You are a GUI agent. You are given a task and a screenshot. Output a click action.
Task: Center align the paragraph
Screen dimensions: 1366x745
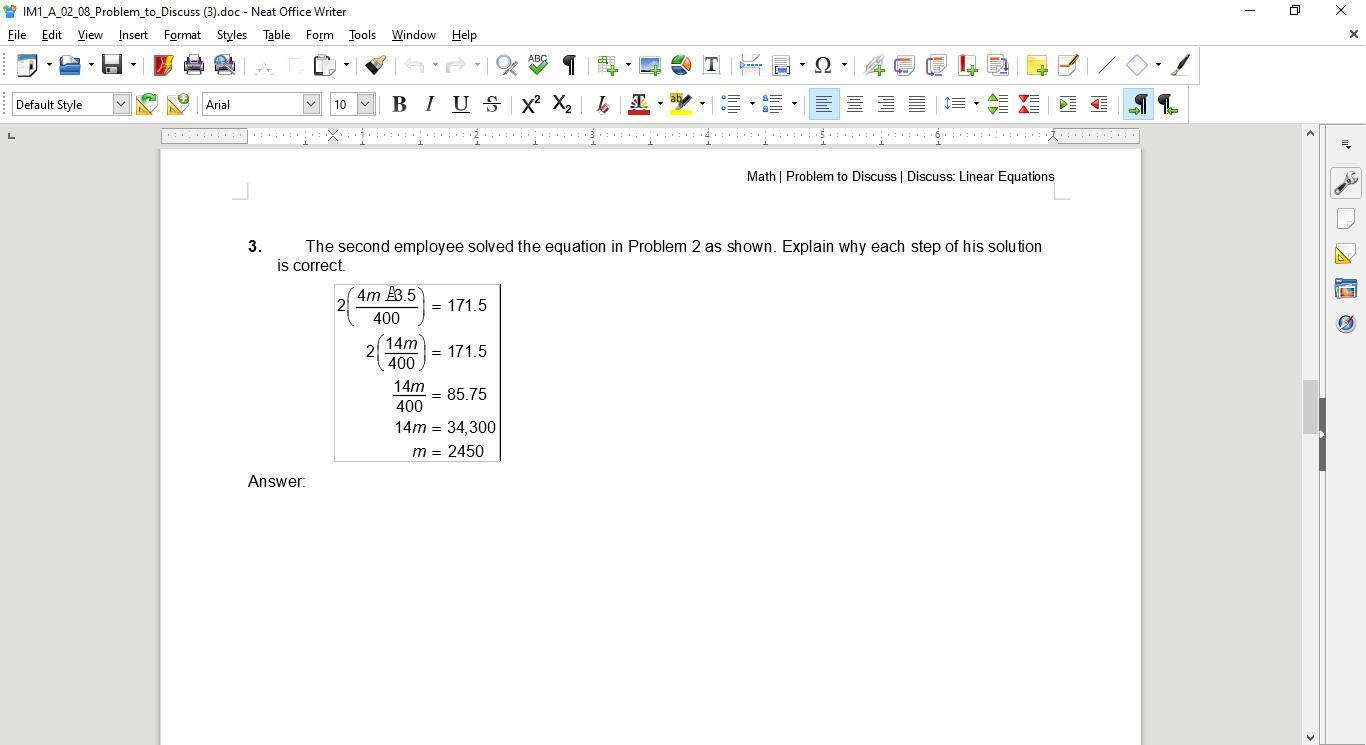855,104
